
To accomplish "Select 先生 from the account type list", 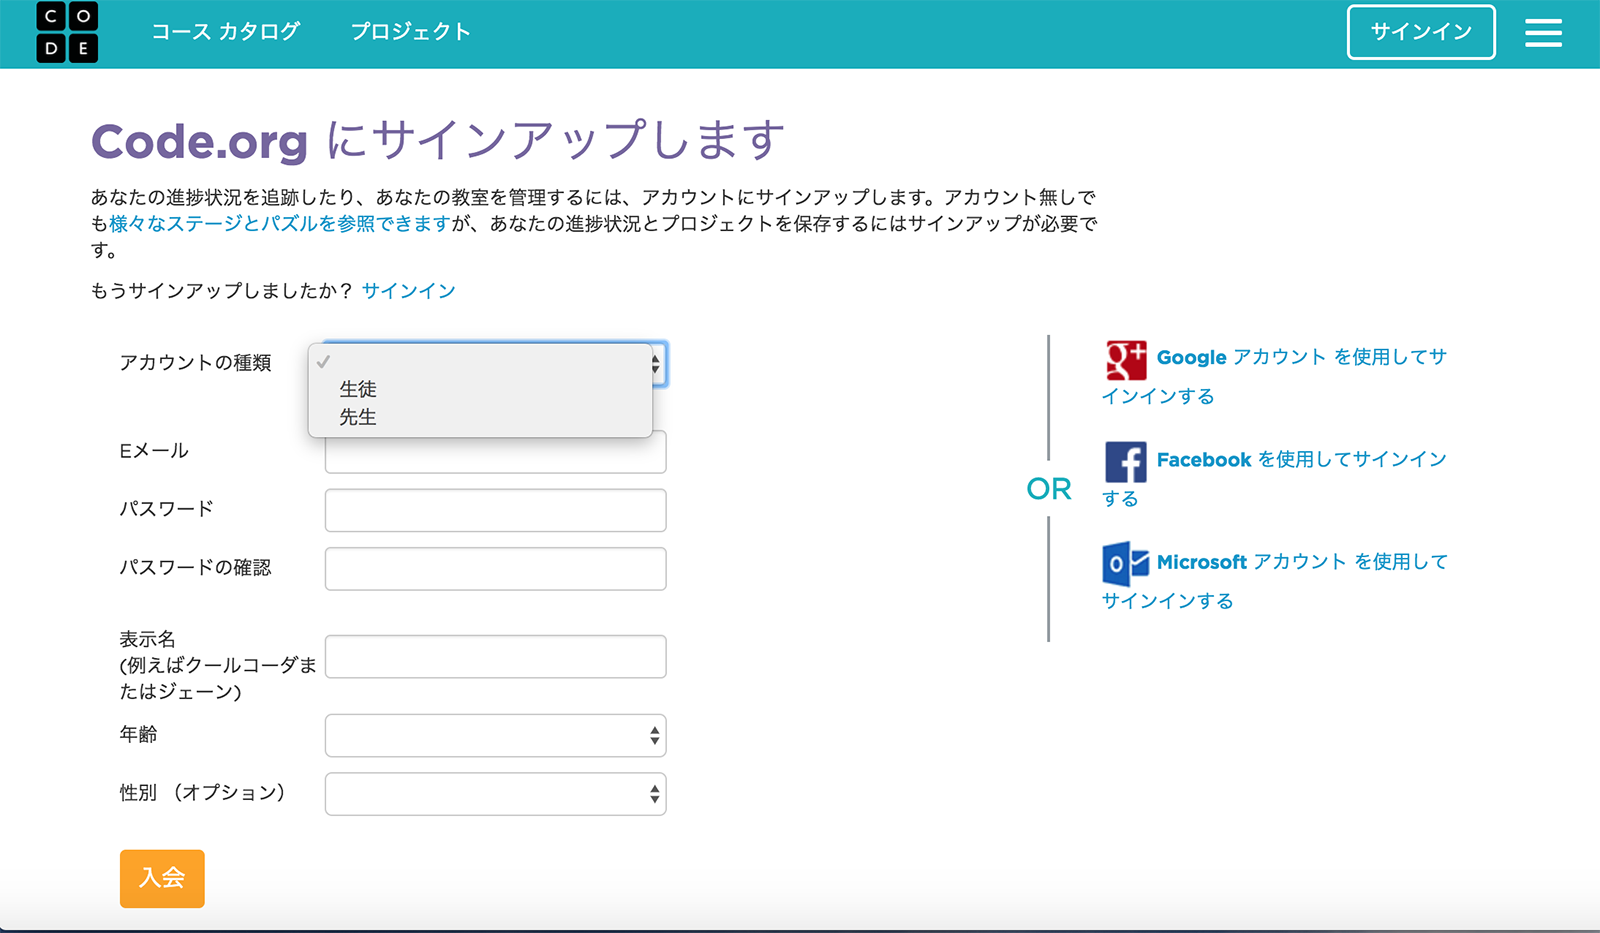I will (480, 417).
